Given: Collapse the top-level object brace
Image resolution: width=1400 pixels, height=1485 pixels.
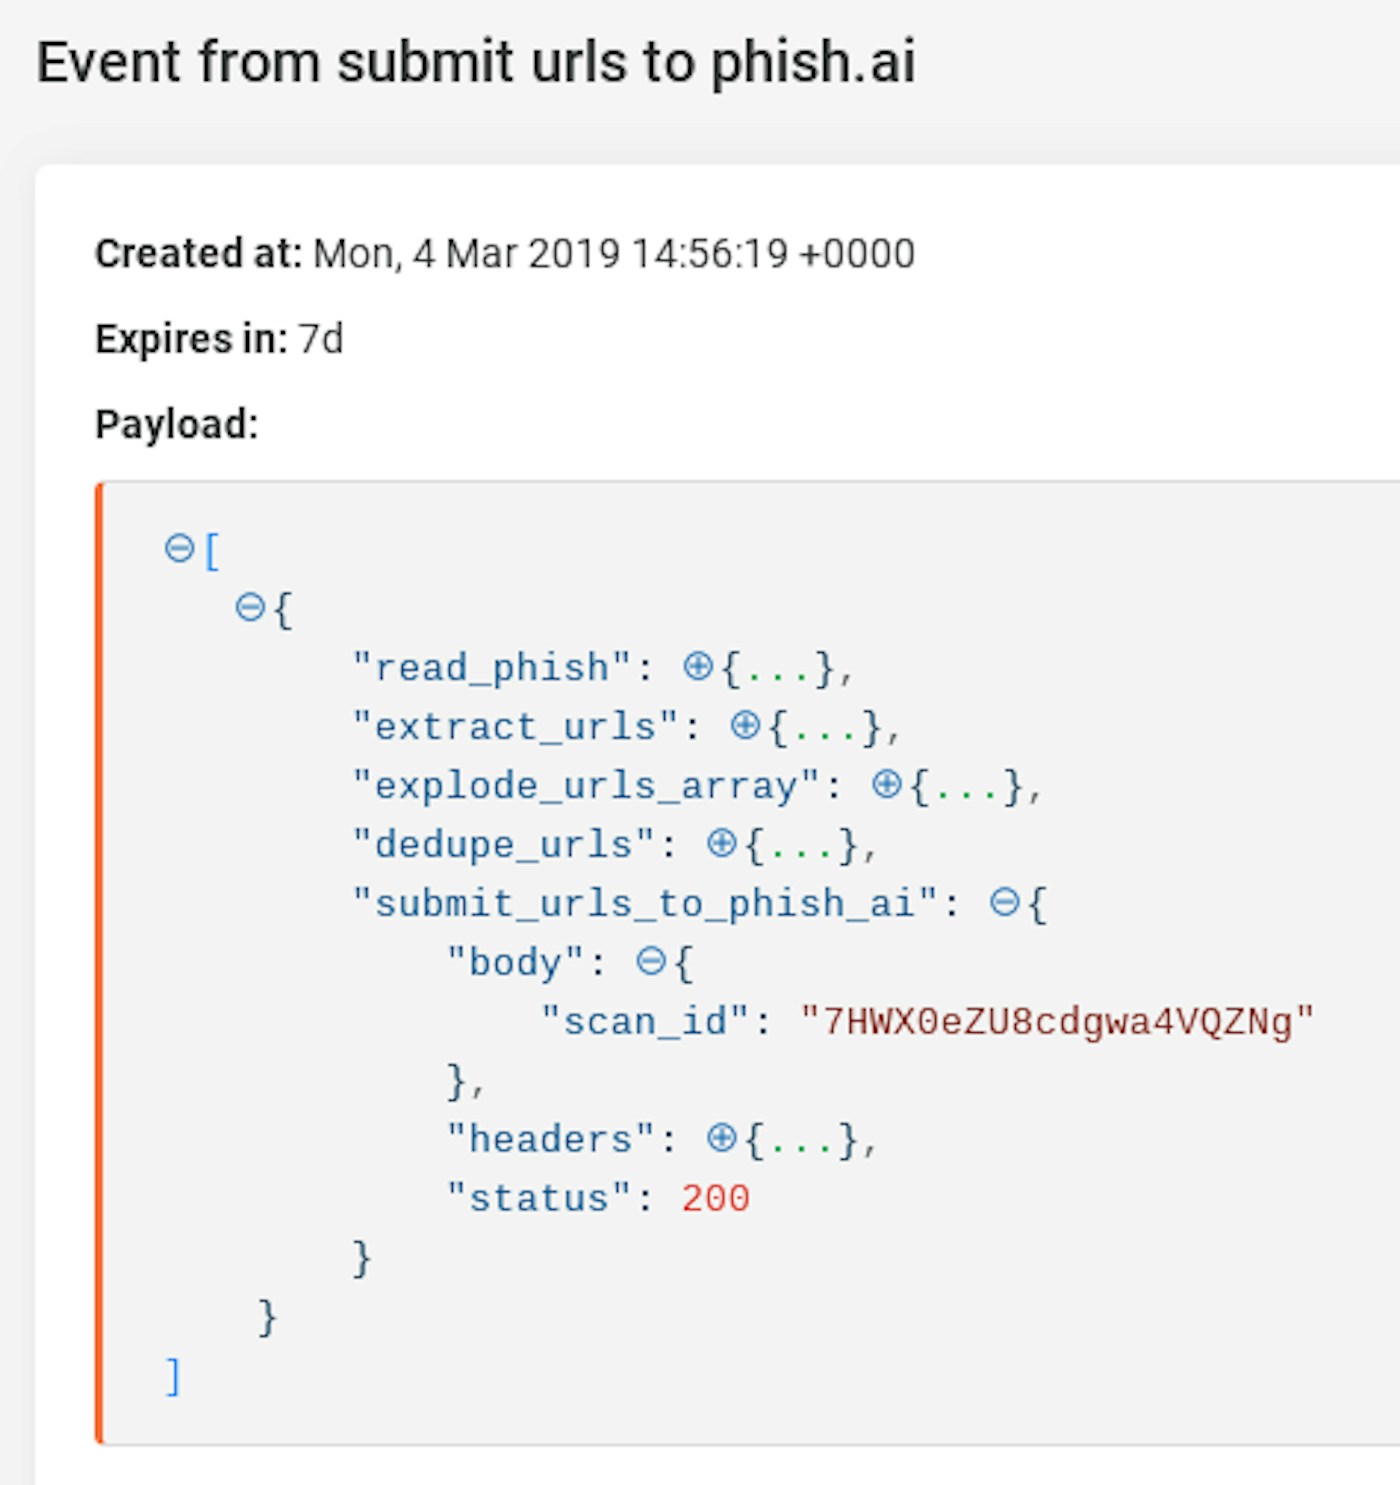Looking at the screenshot, I should [250, 607].
